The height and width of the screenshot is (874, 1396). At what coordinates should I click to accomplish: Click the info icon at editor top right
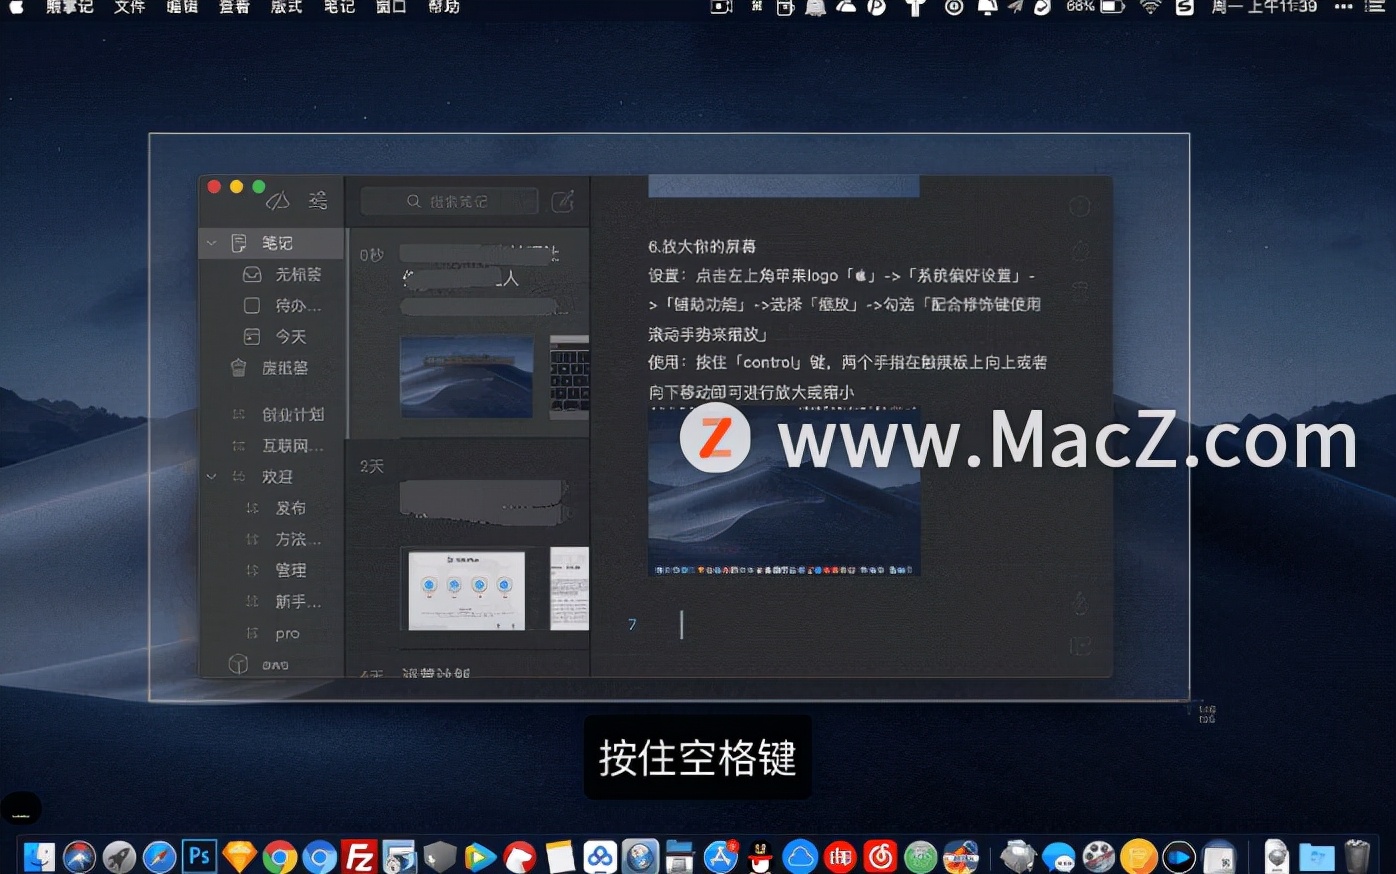1079,205
